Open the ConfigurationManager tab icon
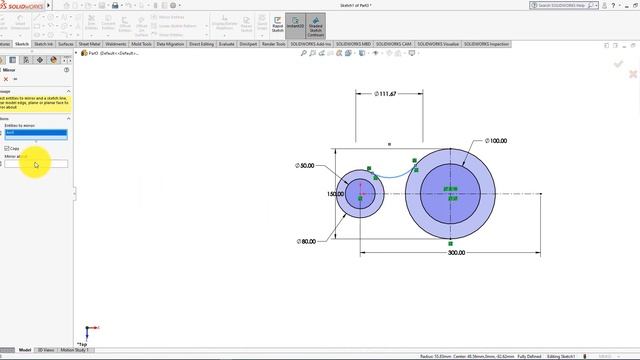640x360 pixels. [x=26, y=60]
